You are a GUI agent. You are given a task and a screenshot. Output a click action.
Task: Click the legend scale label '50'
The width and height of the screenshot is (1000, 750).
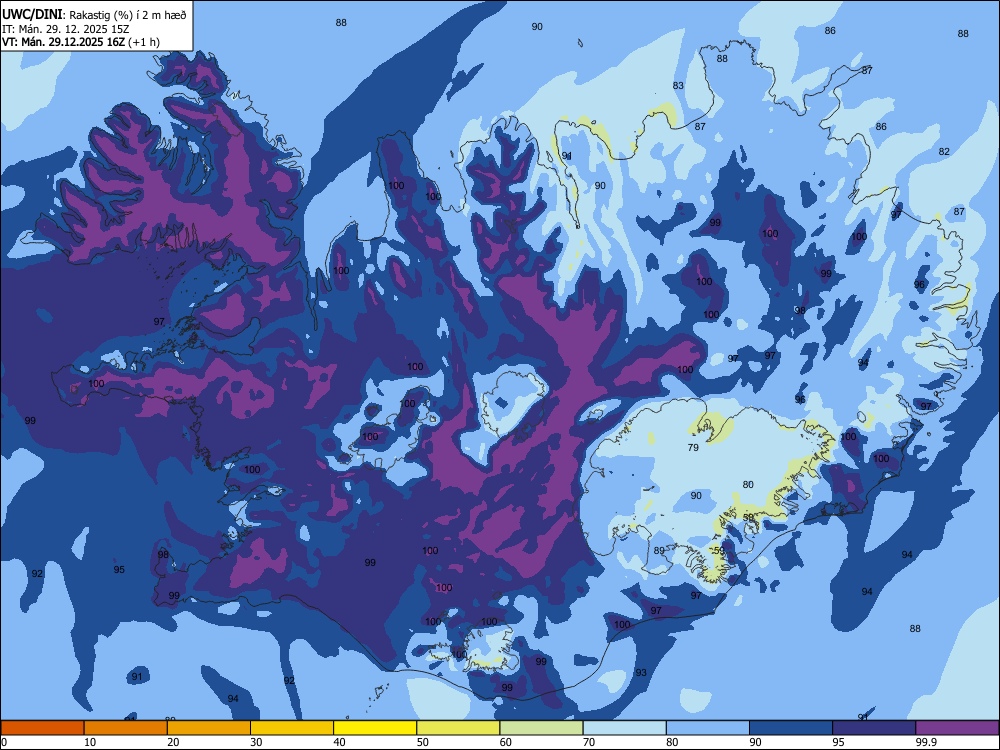[x=422, y=742]
